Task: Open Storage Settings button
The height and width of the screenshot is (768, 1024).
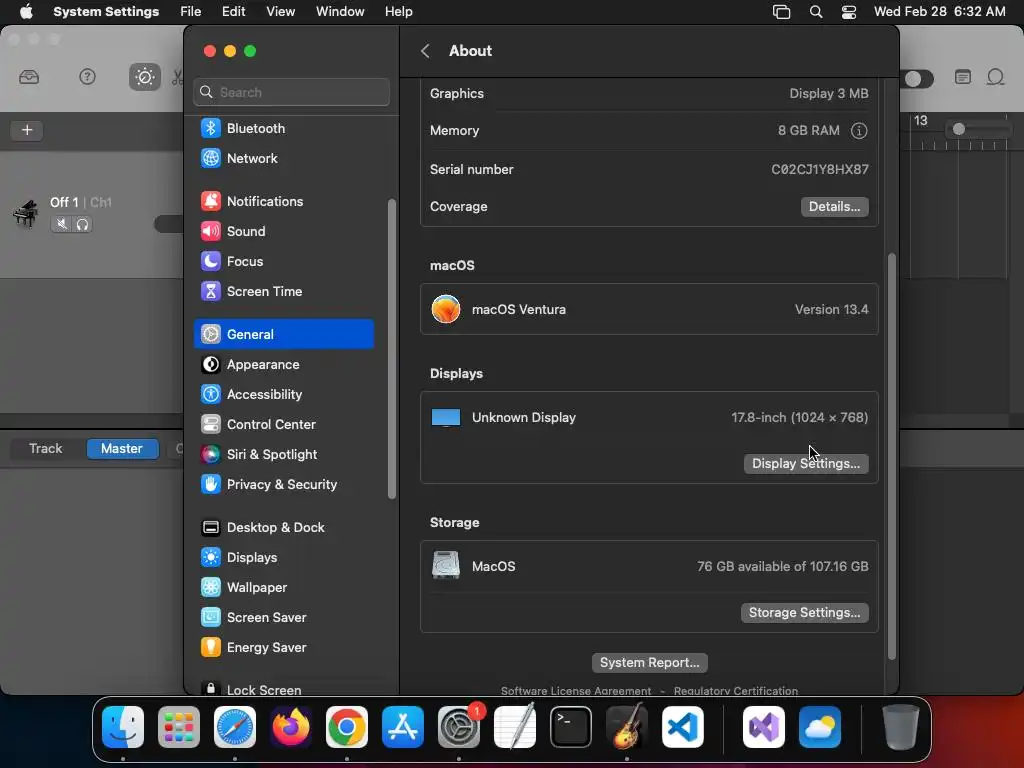Action: (805, 613)
